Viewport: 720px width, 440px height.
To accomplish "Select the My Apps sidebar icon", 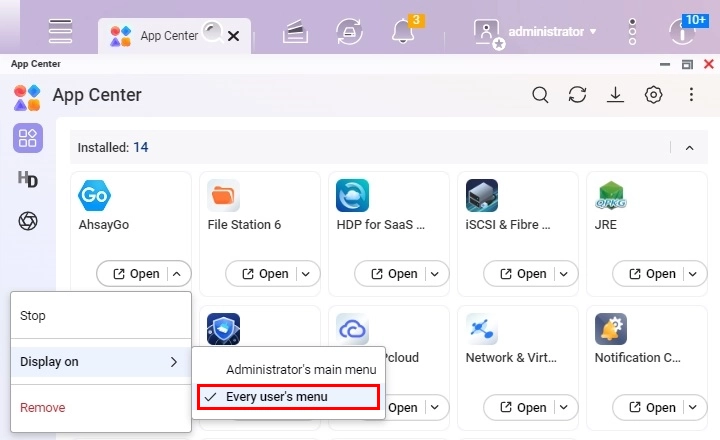I will click(x=28, y=138).
